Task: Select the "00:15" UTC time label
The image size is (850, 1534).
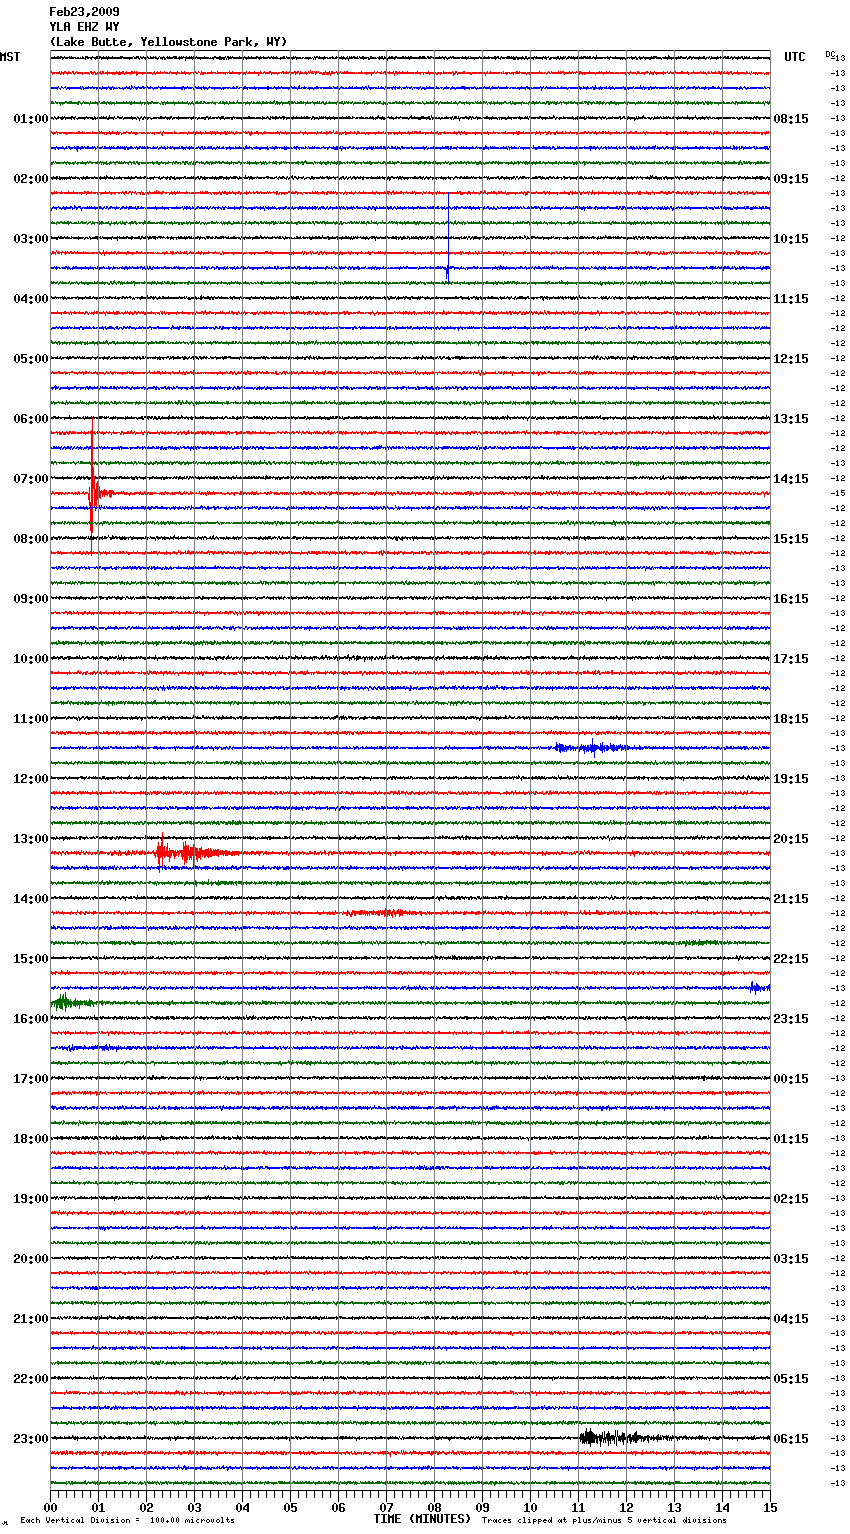Action: coord(791,1079)
